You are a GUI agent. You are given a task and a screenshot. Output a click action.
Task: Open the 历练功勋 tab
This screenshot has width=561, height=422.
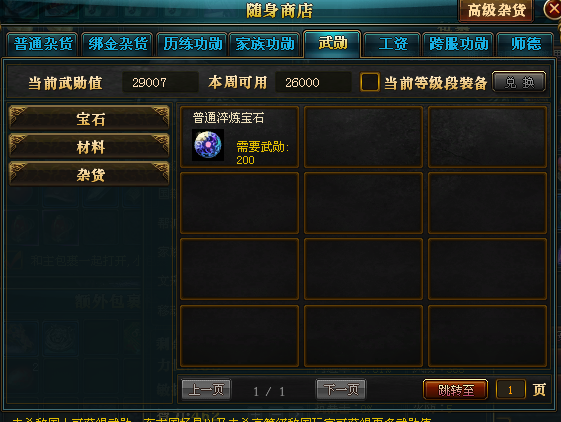(192, 44)
